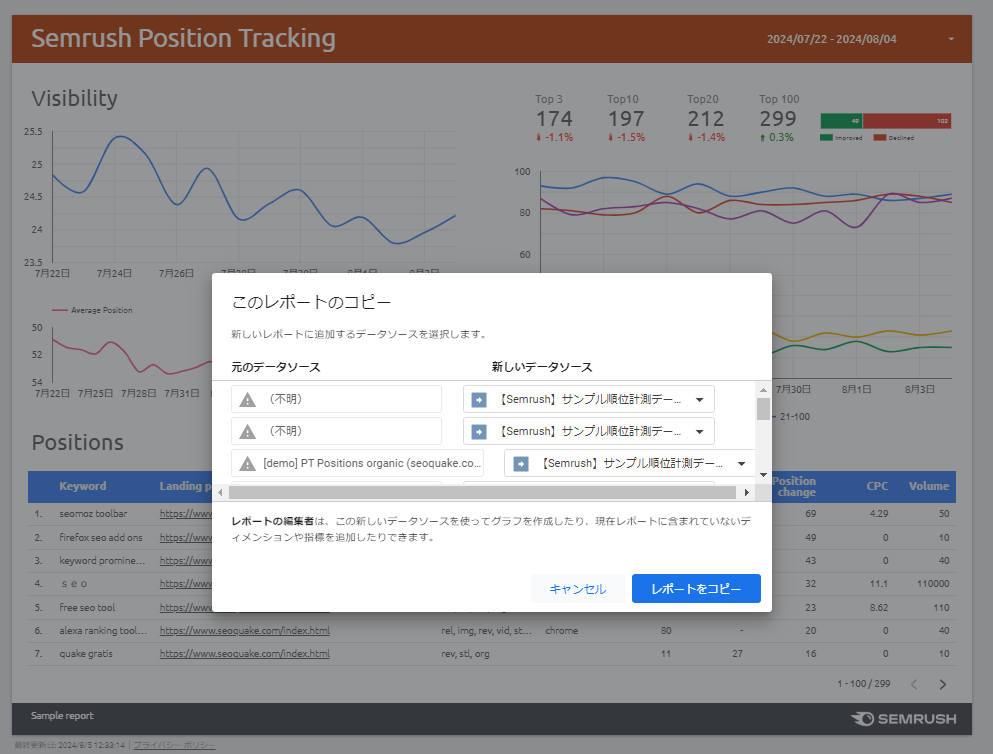The image size is (993, 754).
Task: Open landing page link for quake gratis row
Action: [x=244, y=653]
